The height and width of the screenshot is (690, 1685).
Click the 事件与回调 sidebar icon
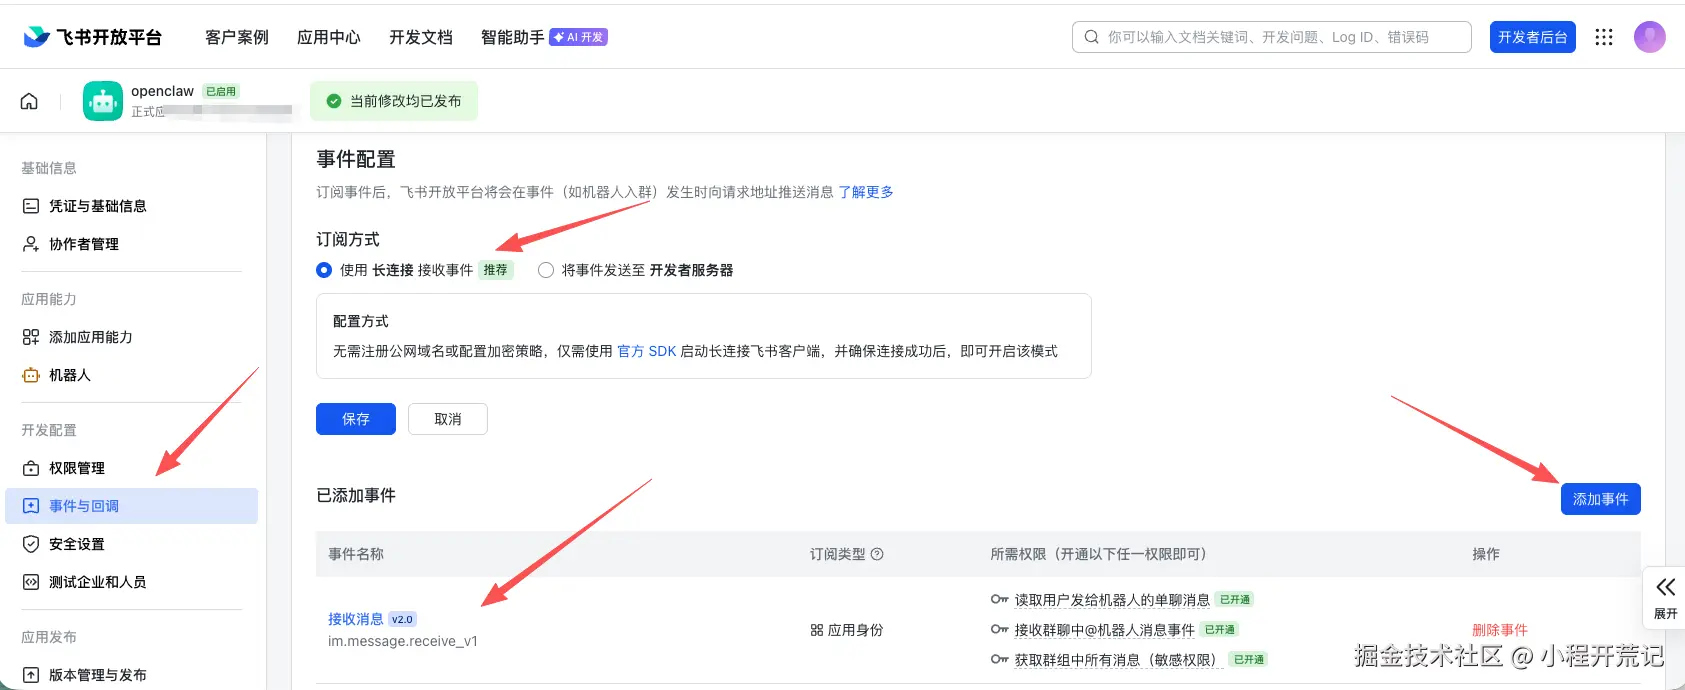click(31, 506)
